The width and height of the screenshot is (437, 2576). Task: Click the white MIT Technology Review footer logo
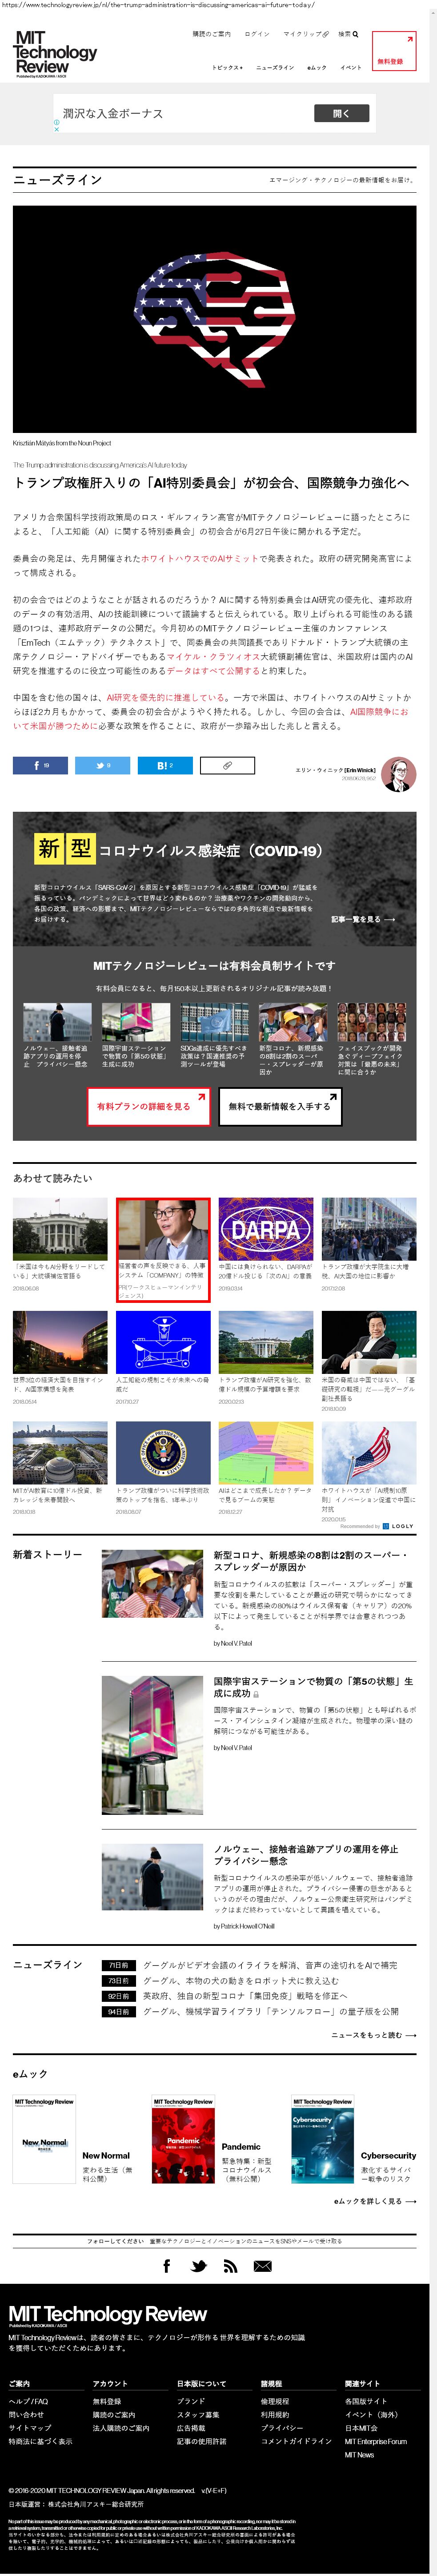coord(108,2316)
